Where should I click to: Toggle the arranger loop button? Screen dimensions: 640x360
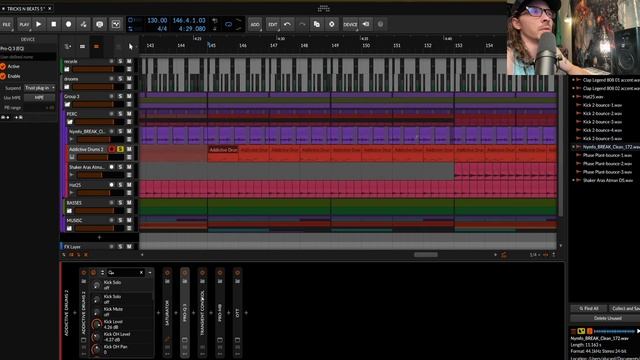click(x=229, y=24)
